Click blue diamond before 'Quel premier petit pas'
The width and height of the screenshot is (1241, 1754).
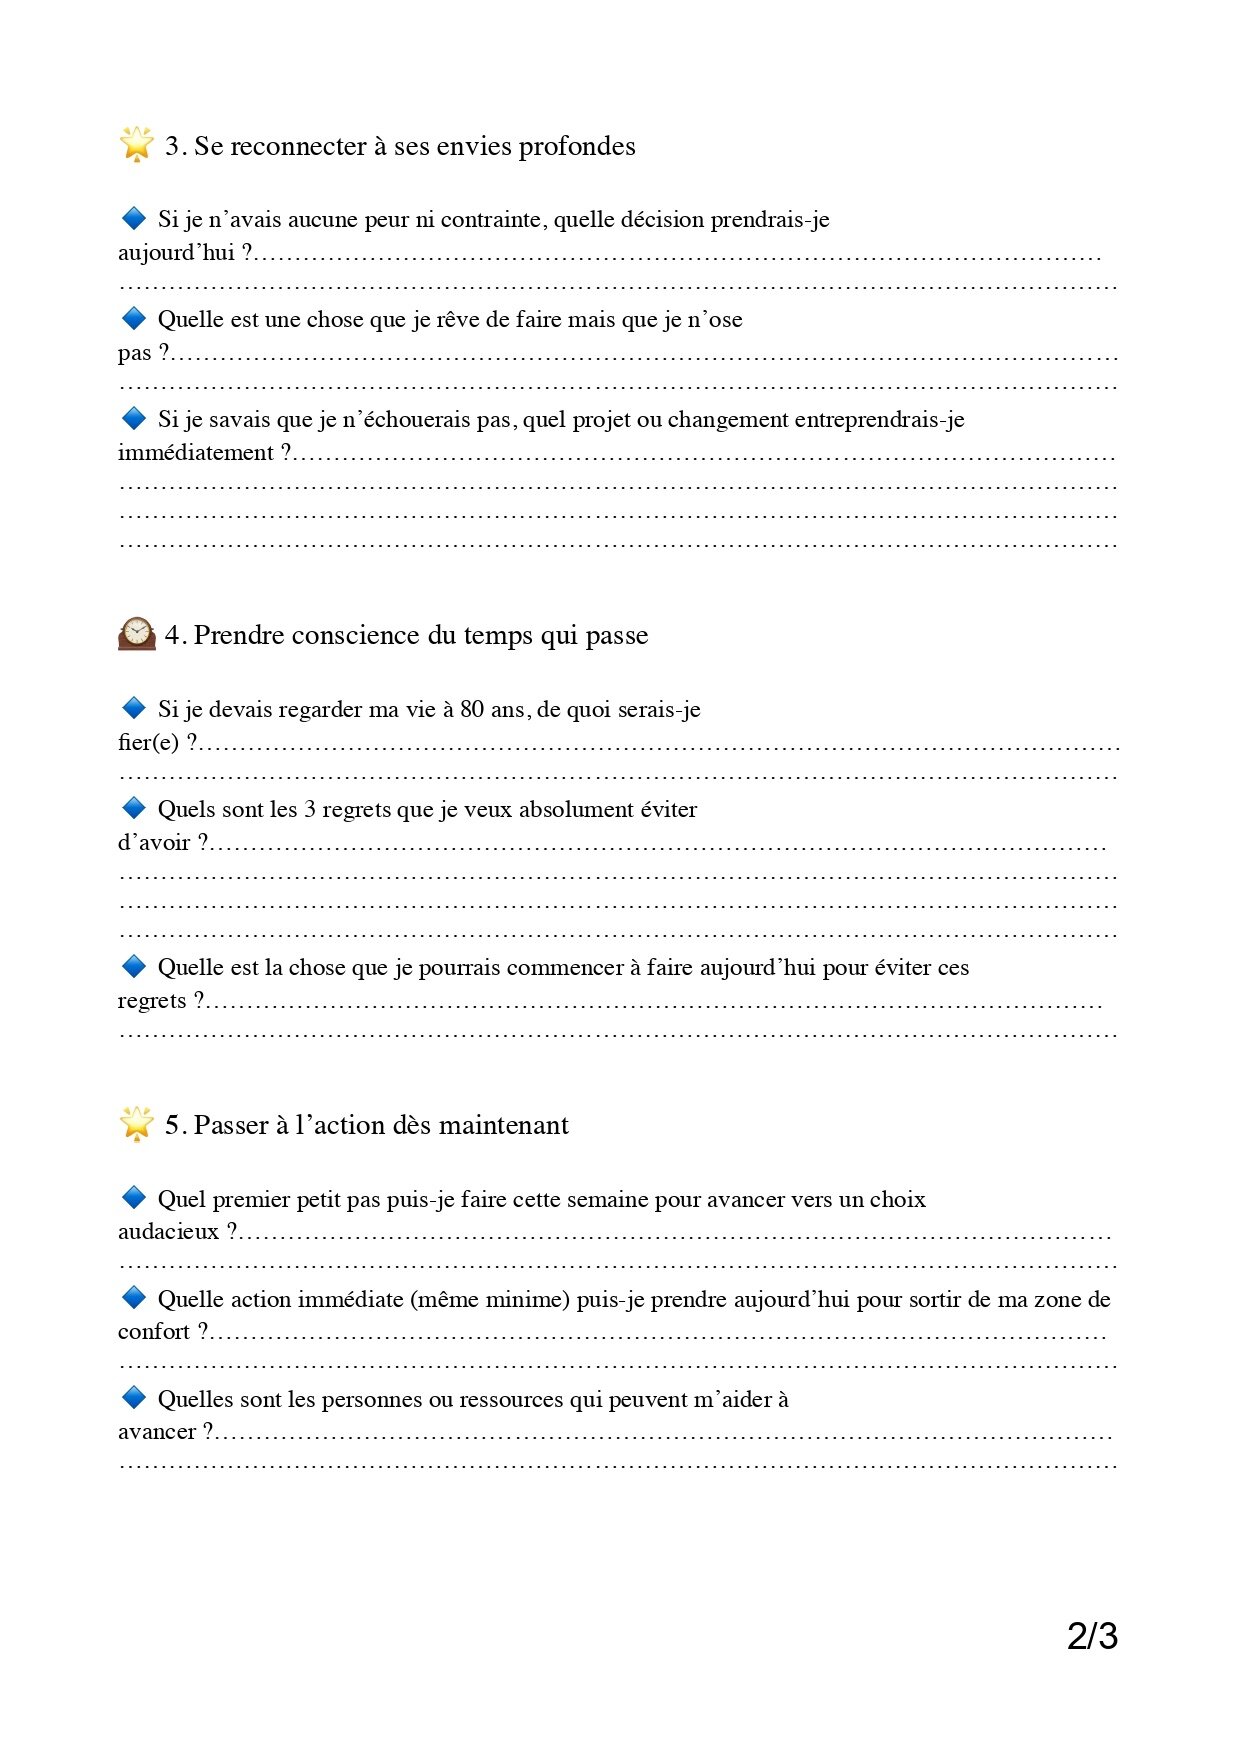pos(133,1197)
